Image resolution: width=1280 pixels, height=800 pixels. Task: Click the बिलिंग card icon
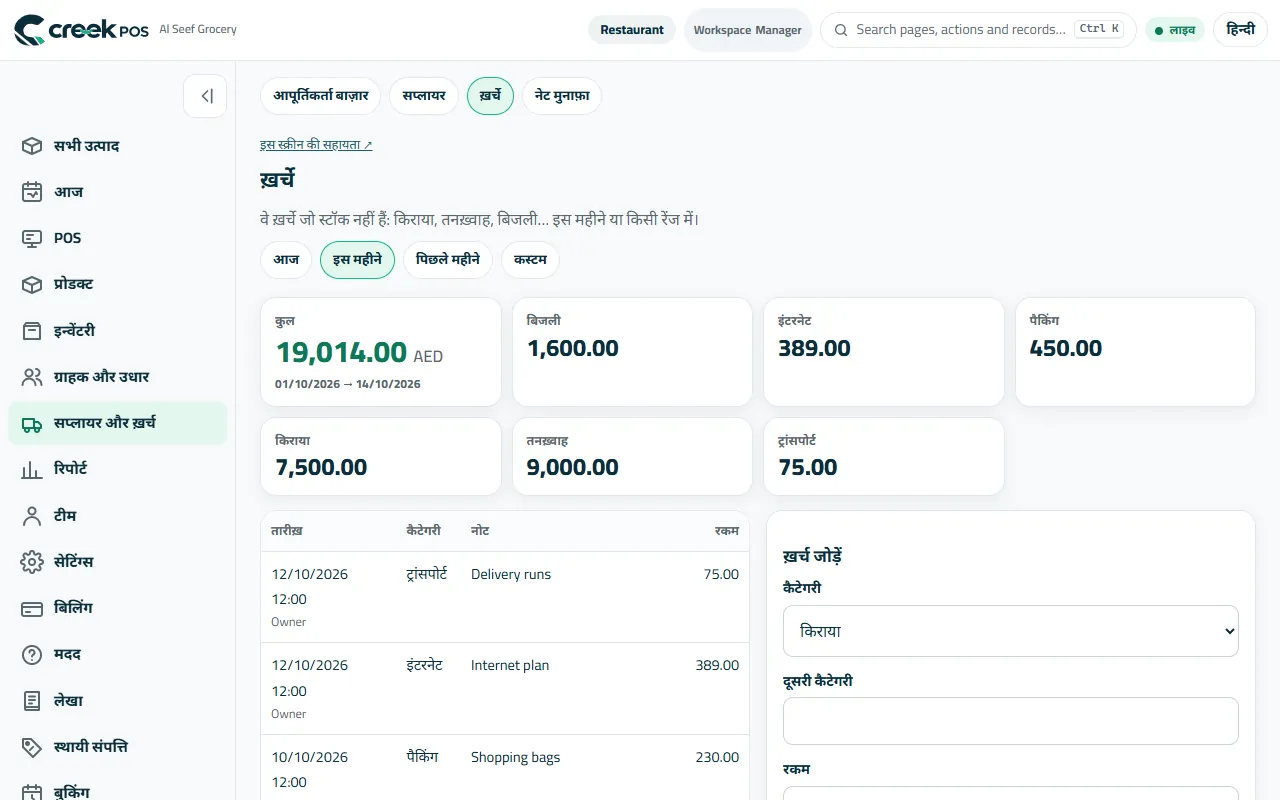[32, 608]
